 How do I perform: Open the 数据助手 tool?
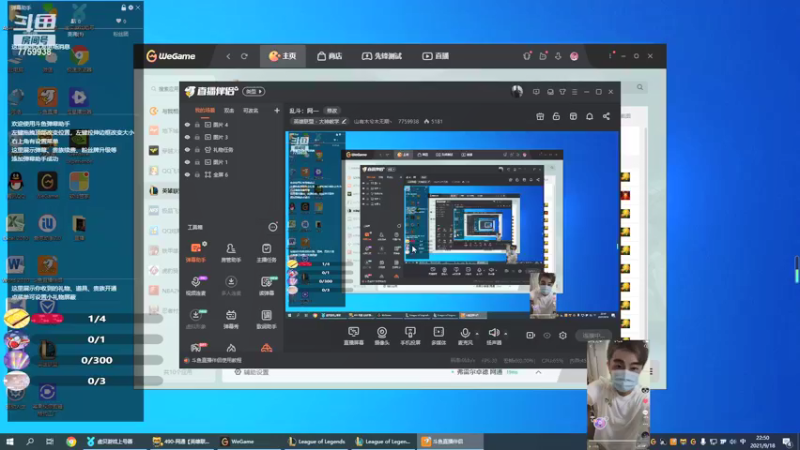point(266,319)
